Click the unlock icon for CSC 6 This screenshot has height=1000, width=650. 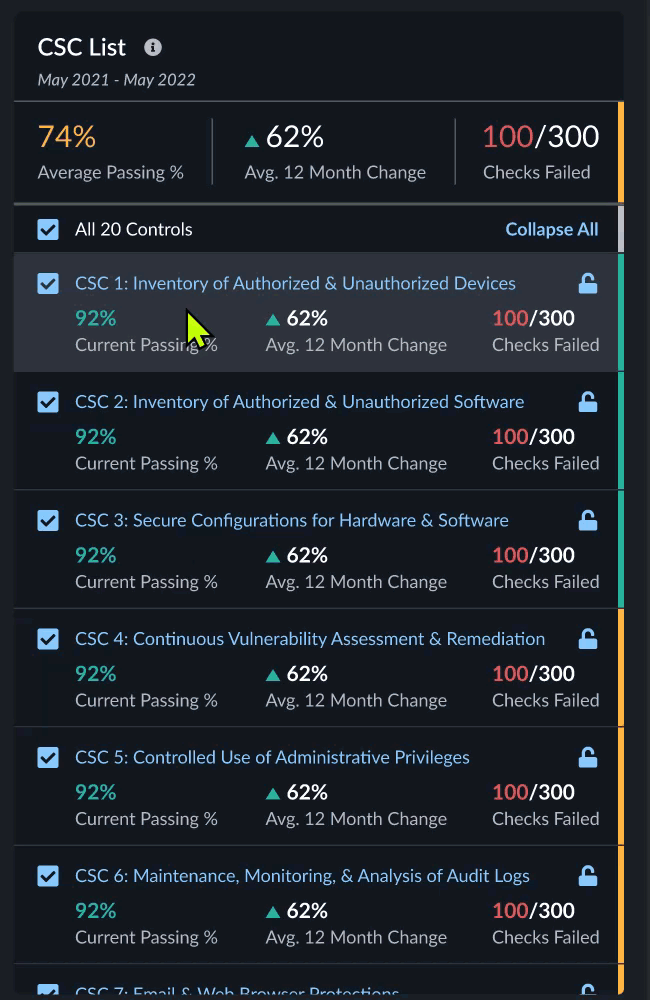pos(588,876)
